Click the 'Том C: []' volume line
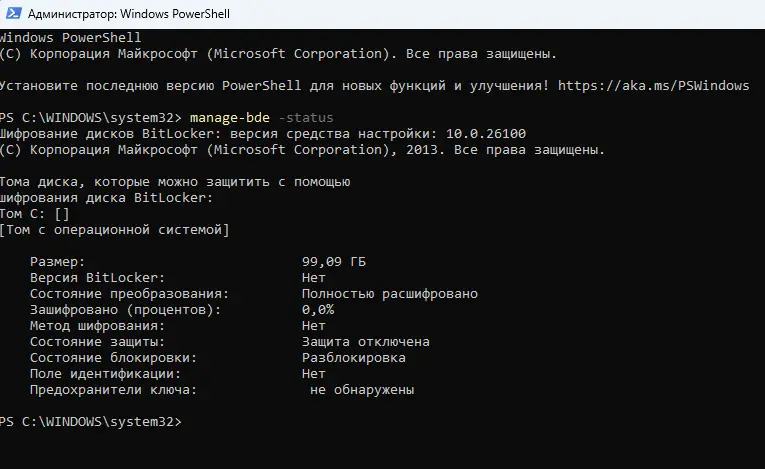This screenshot has height=469, width=765. [x=34, y=214]
